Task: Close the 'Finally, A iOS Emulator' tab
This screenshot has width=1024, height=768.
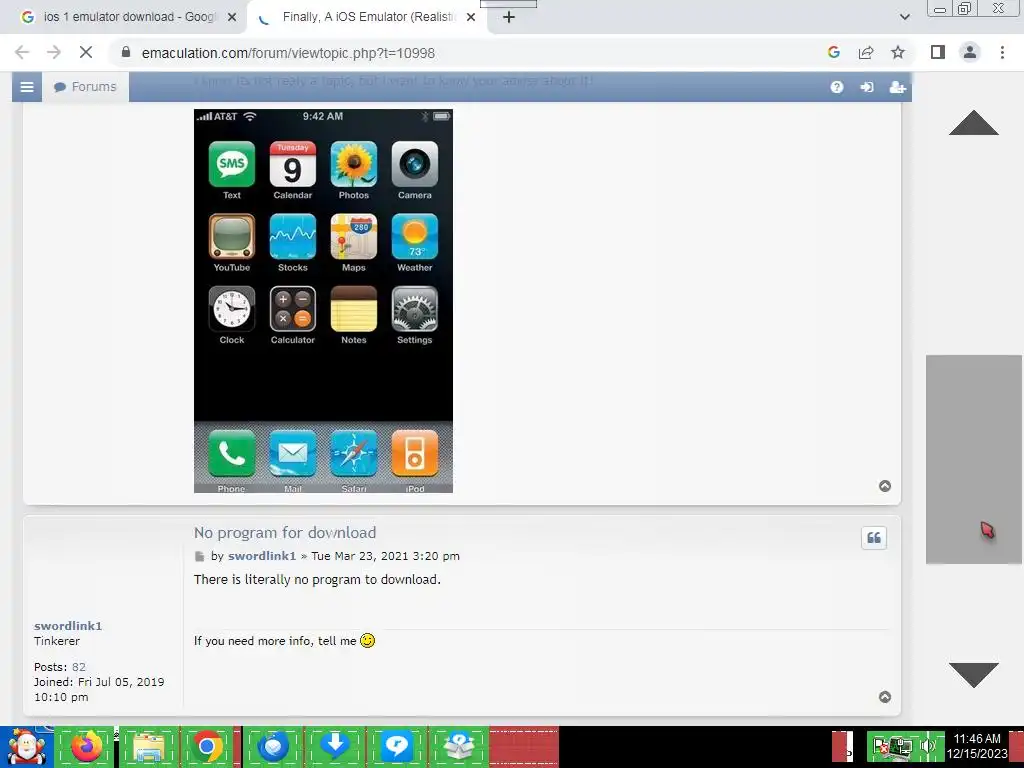Action: (471, 18)
